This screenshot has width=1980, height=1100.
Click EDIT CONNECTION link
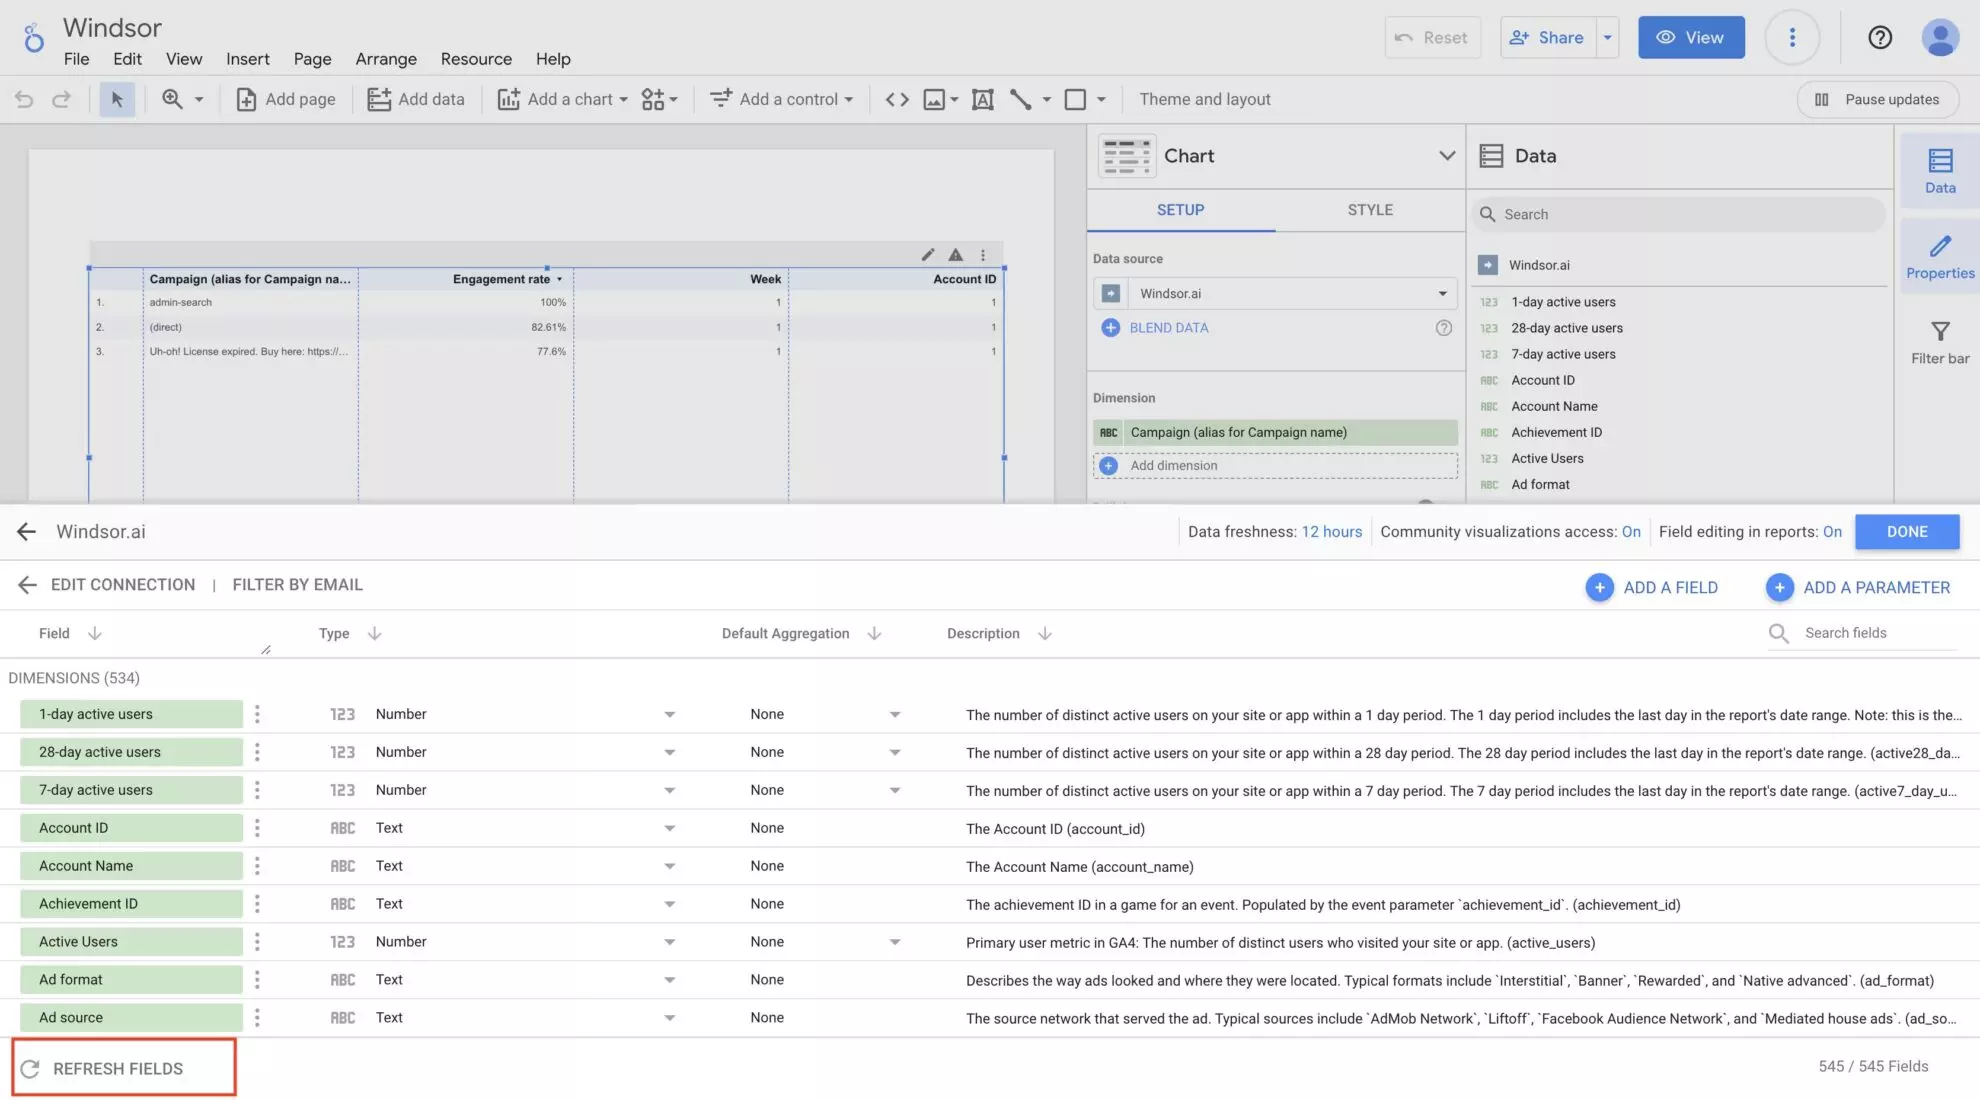[123, 585]
